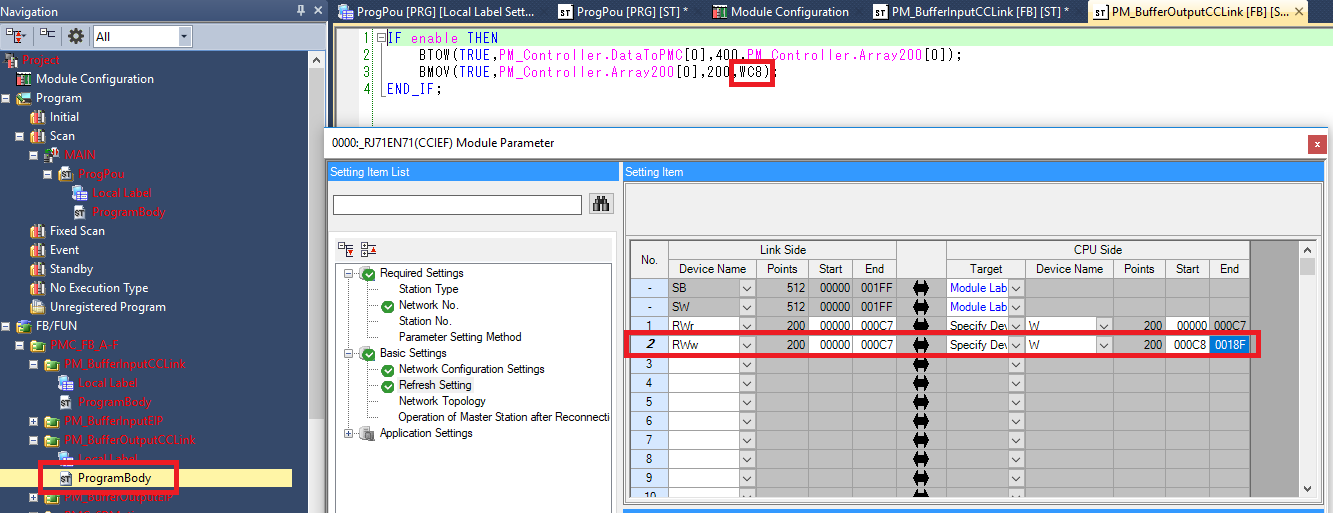Click the binoculars search icon in Setting Item List
Screen dimensions: 1333x513
coord(601,204)
